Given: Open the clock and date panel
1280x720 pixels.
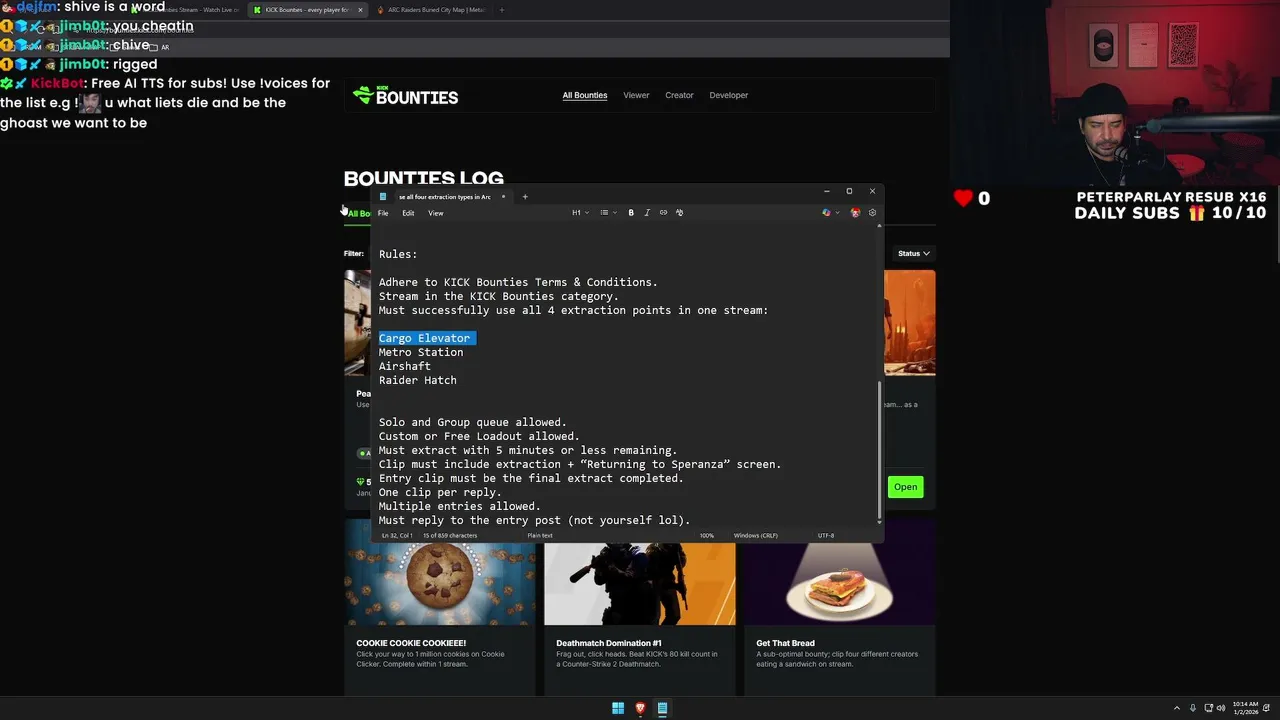Looking at the screenshot, I should point(1246,708).
